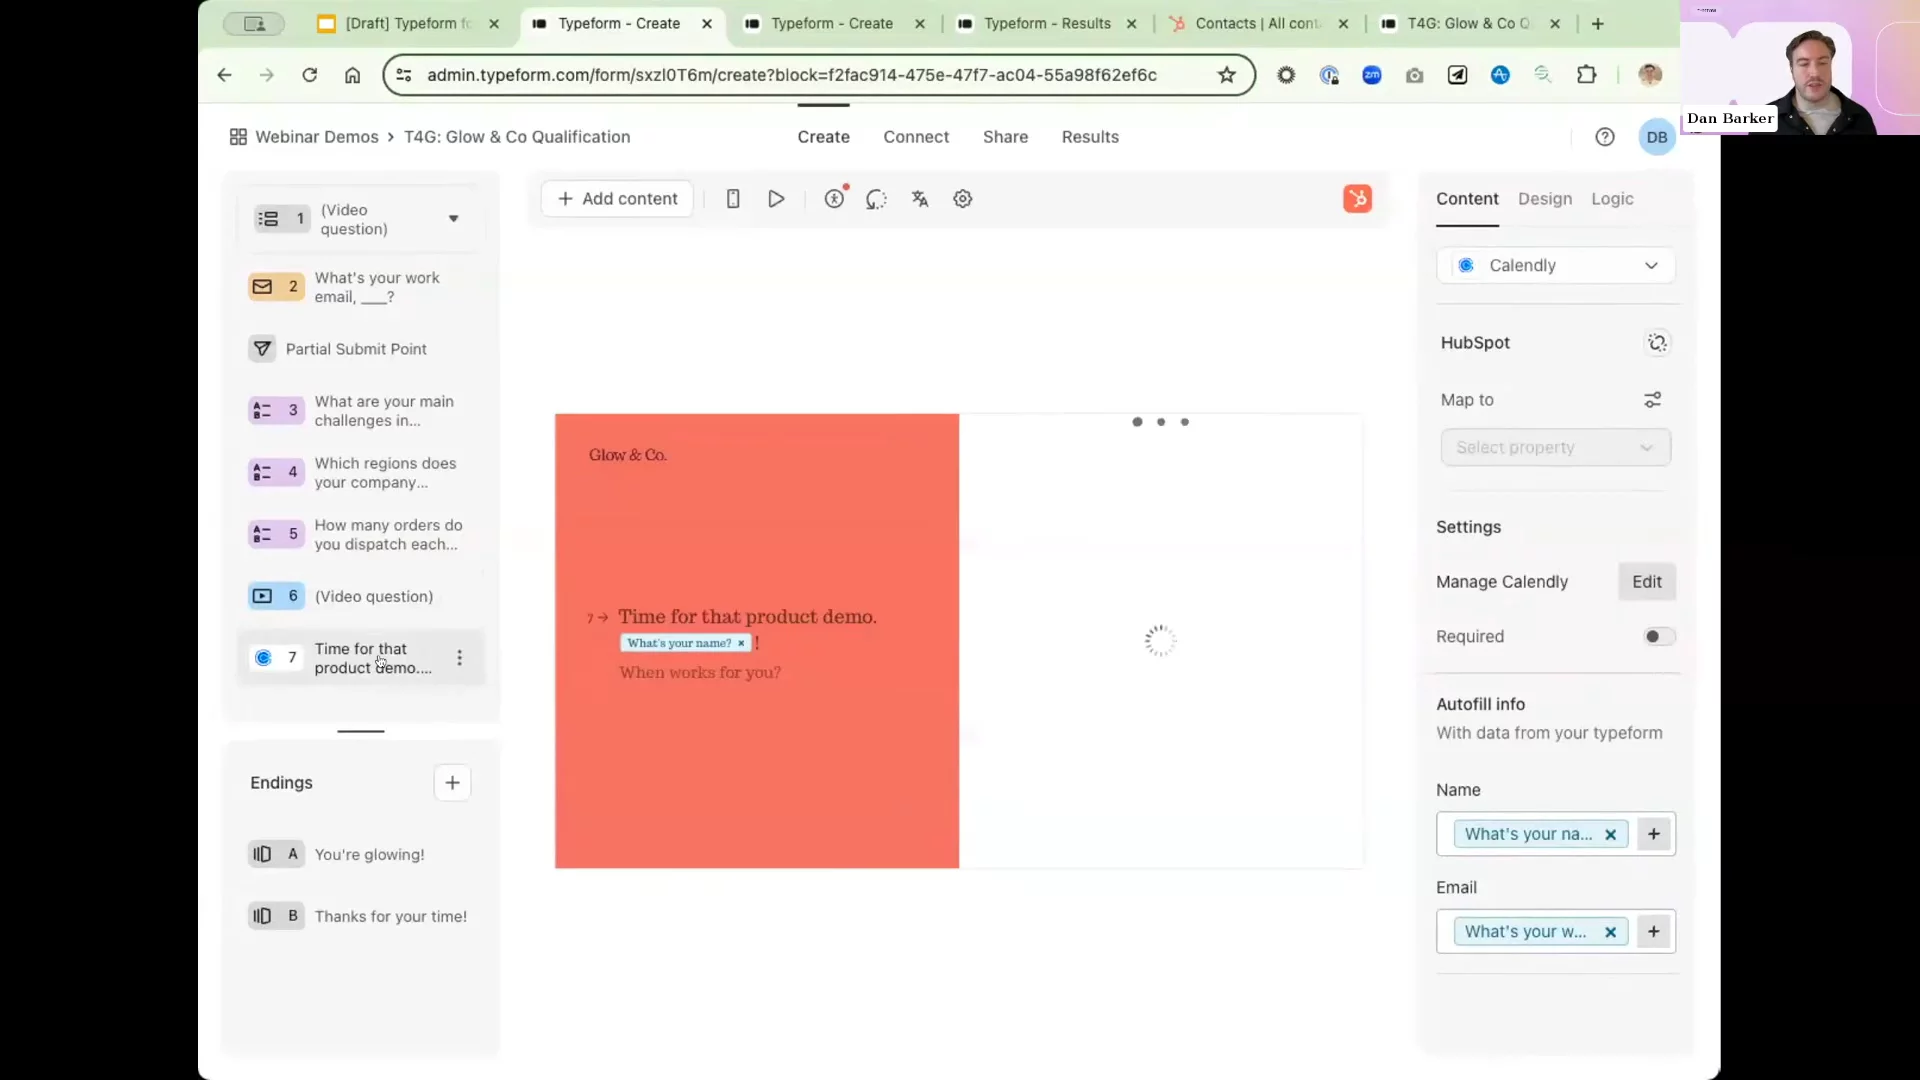The width and height of the screenshot is (1920, 1080).
Task: Remove the Name autofill variable tag
Action: [x=1610, y=835]
